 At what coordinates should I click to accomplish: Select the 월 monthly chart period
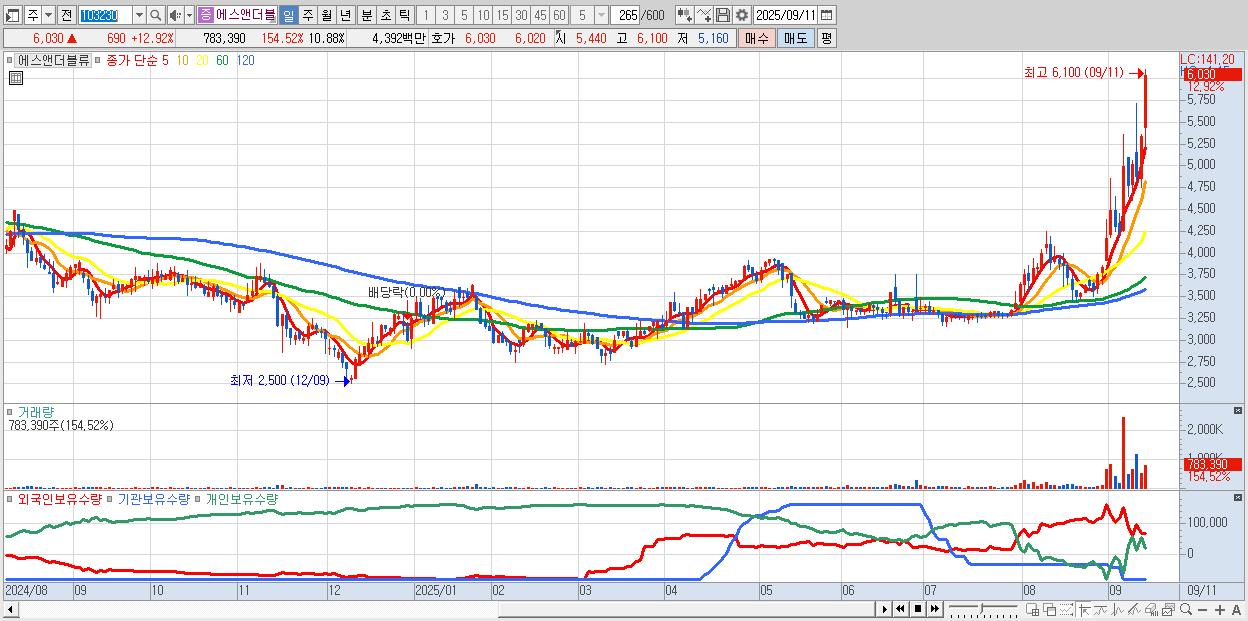[x=326, y=15]
